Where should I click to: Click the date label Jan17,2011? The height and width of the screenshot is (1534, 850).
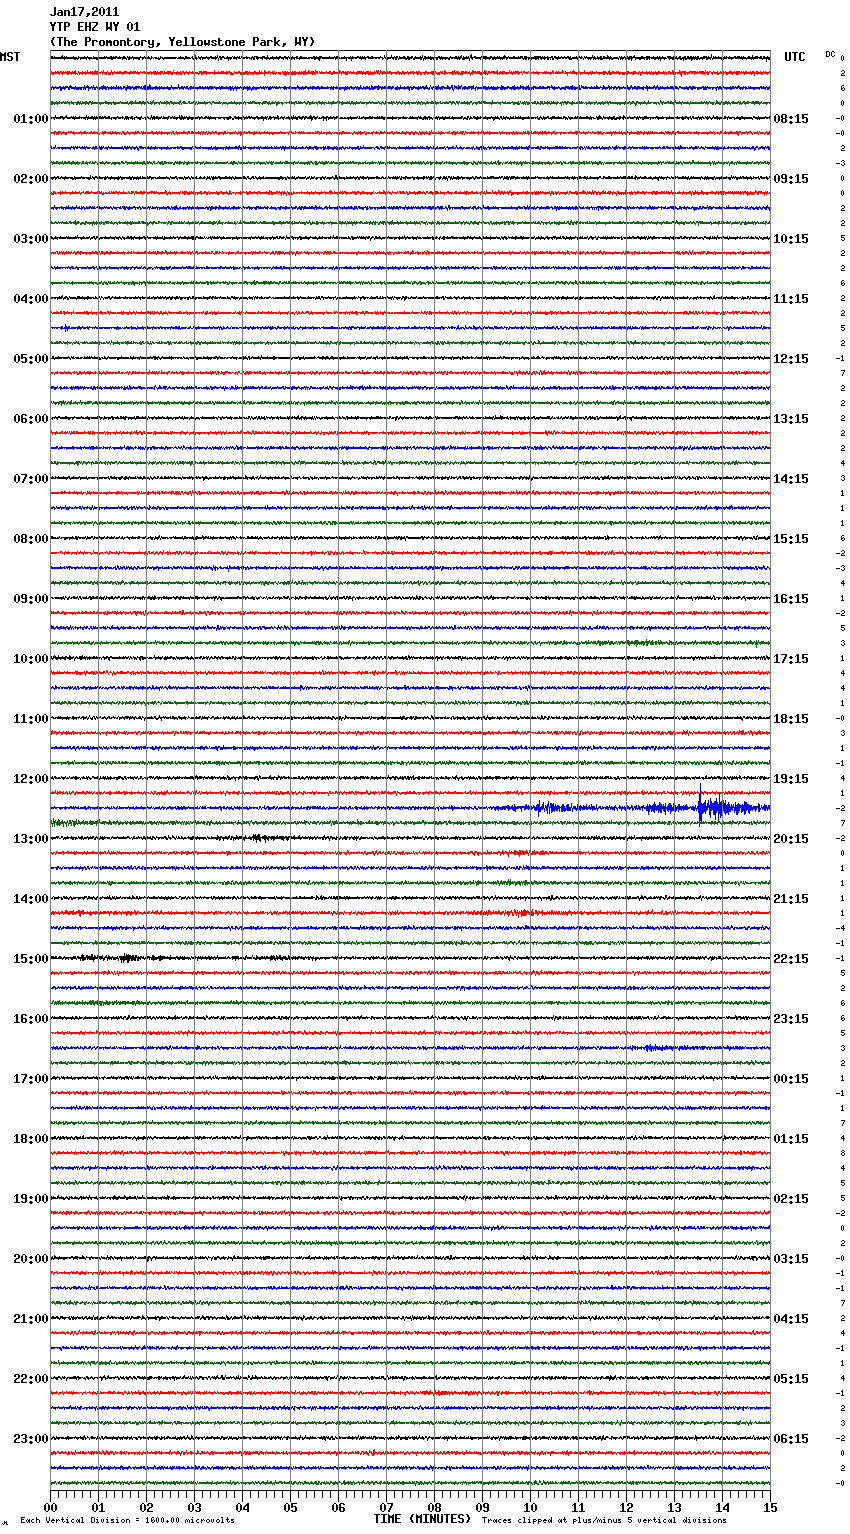click(84, 12)
